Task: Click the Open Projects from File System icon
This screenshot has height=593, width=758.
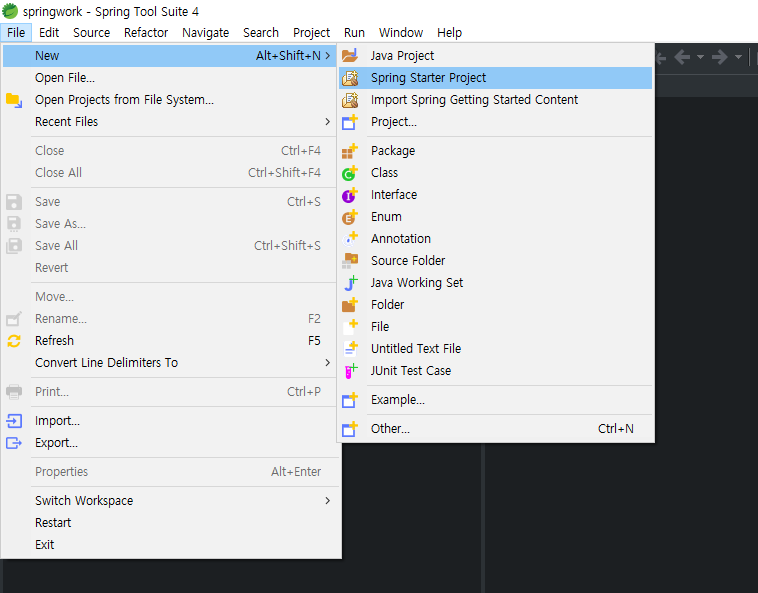Action: (14, 100)
